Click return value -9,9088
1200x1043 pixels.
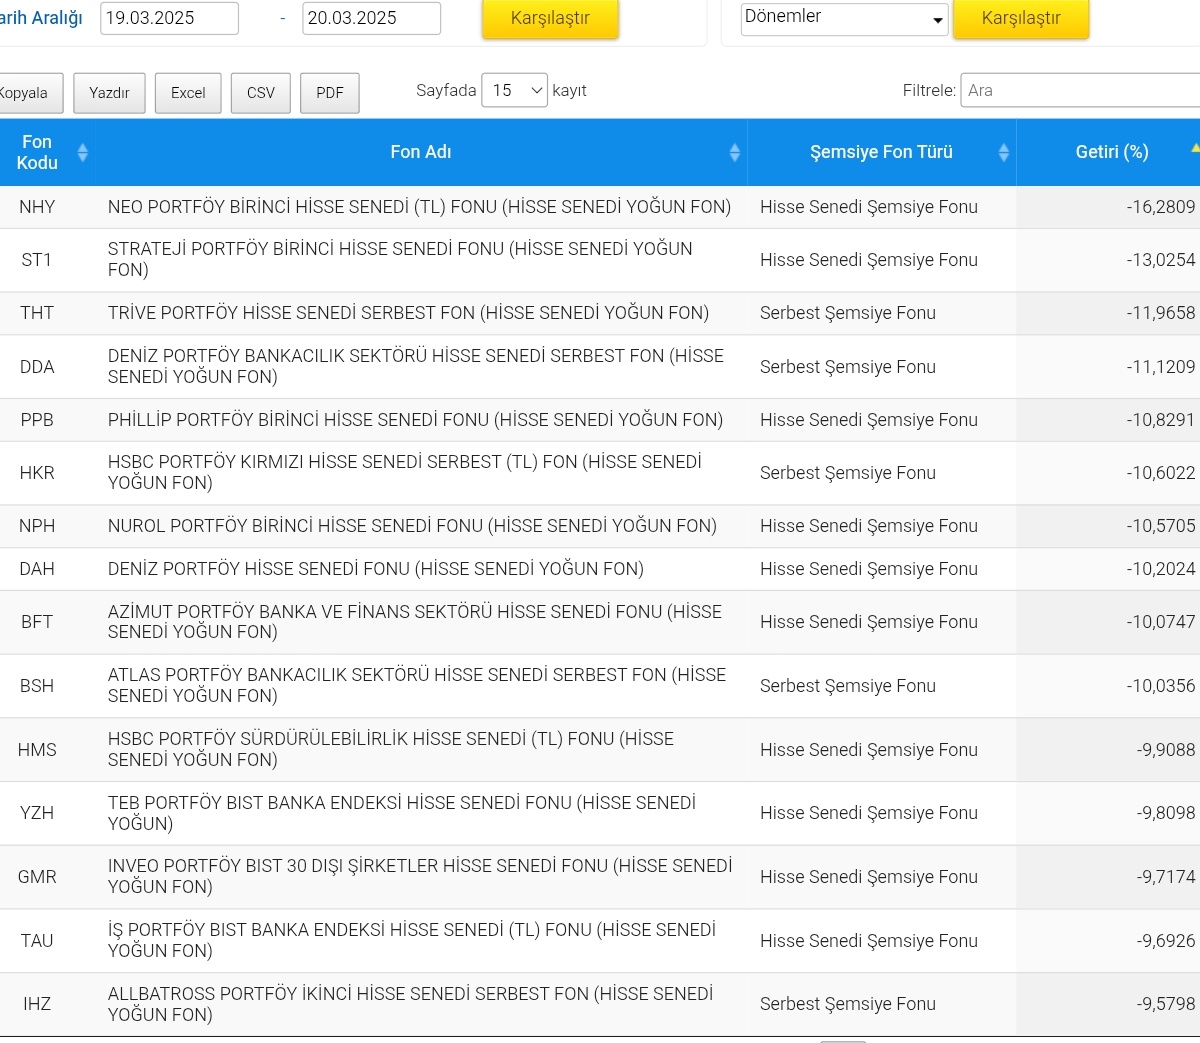[1165, 750]
